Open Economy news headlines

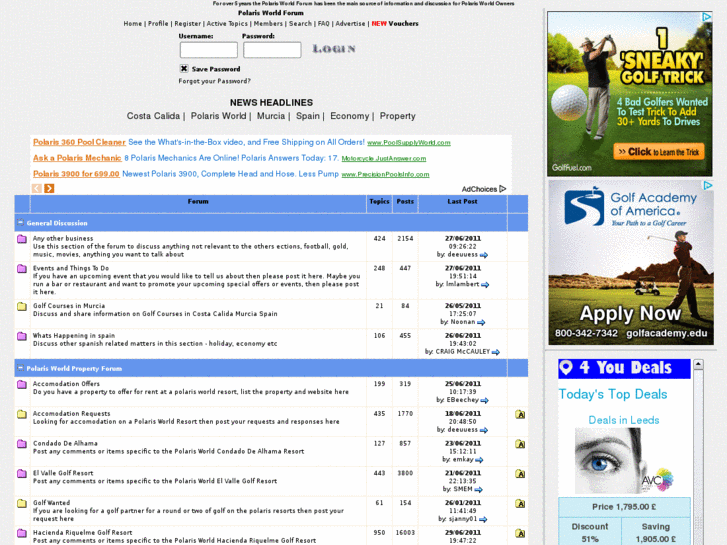point(350,116)
